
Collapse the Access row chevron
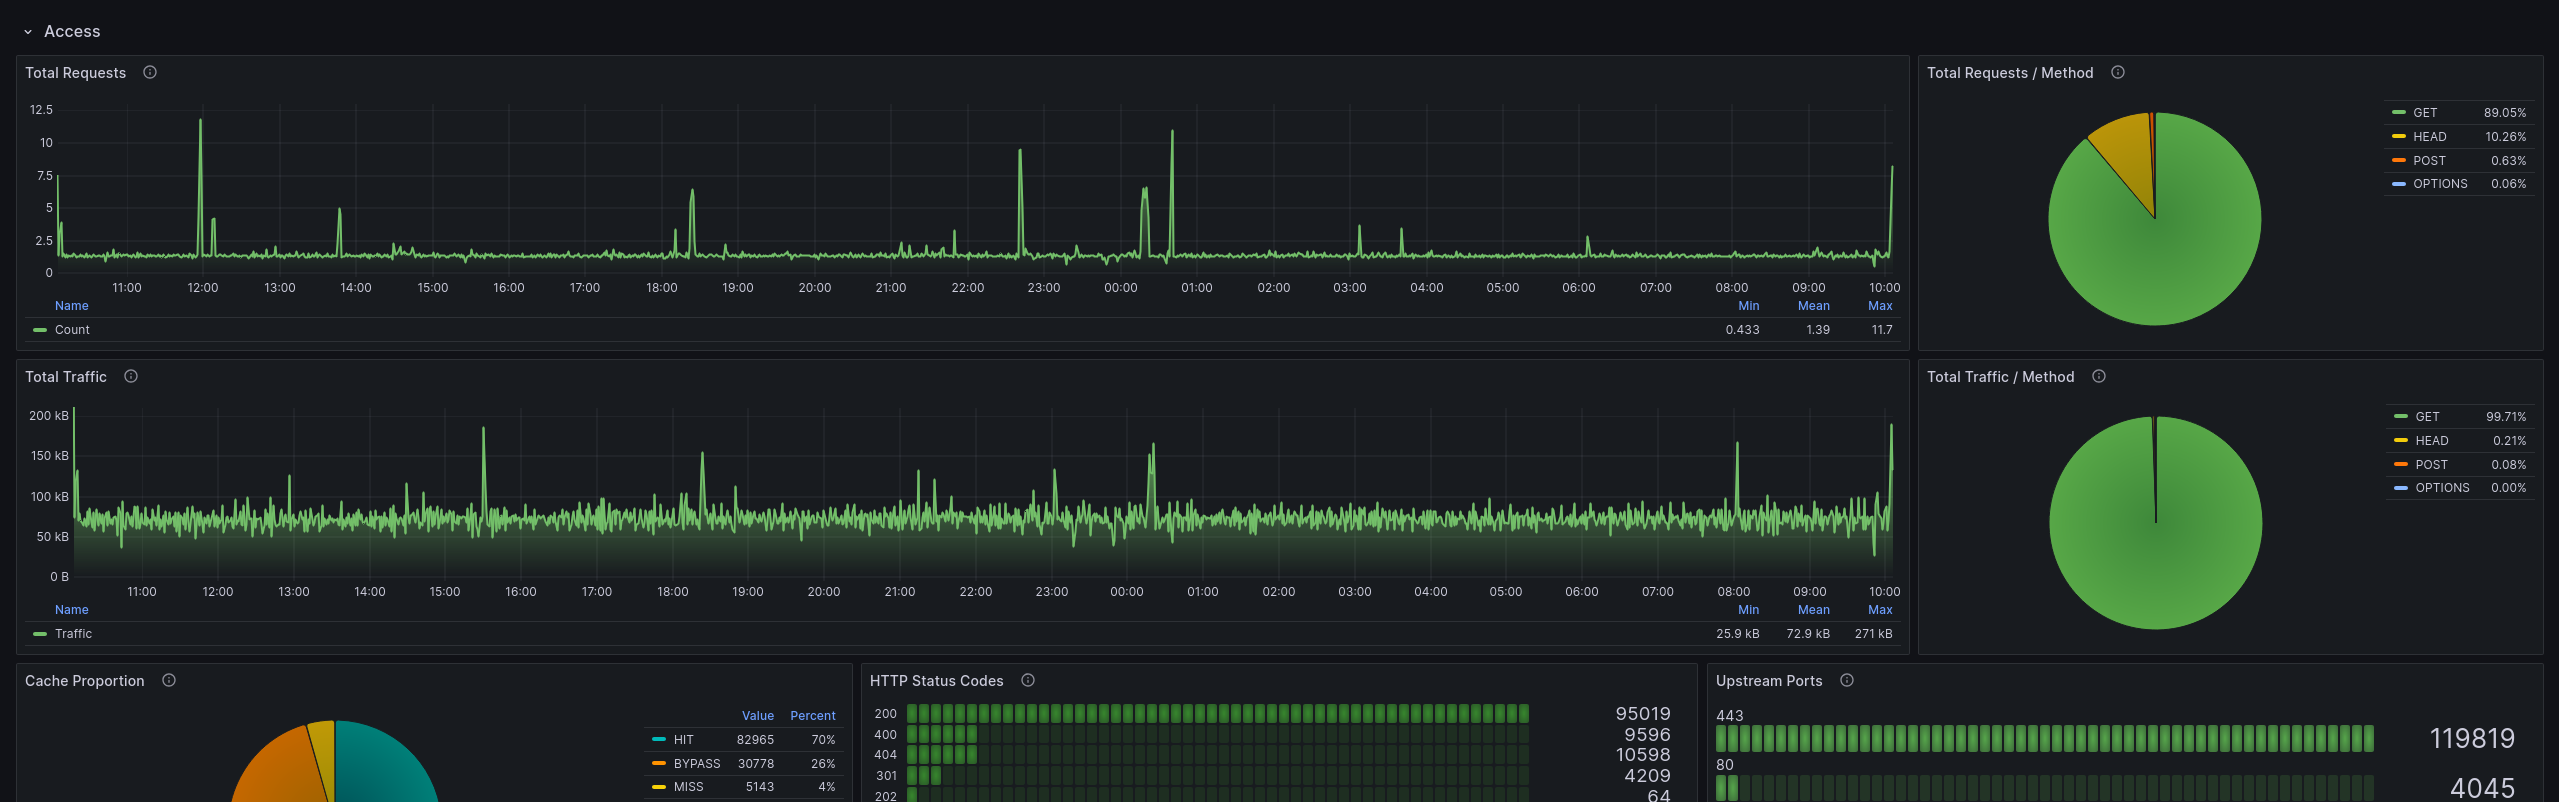(x=28, y=32)
